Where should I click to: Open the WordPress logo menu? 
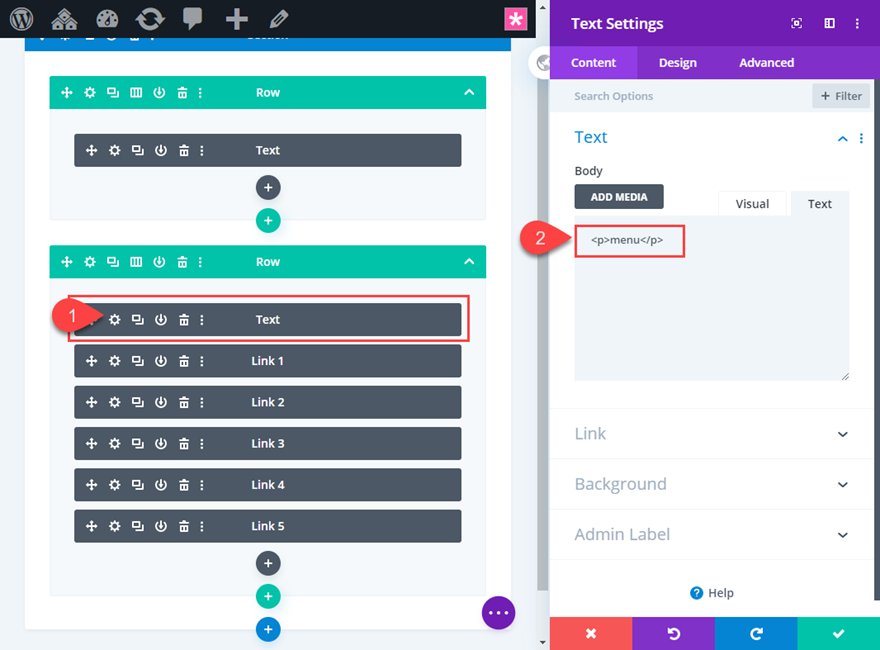(21, 19)
